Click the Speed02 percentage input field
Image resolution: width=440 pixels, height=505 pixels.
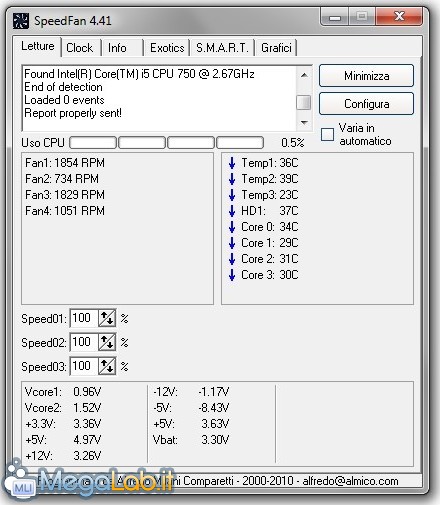pos(84,342)
